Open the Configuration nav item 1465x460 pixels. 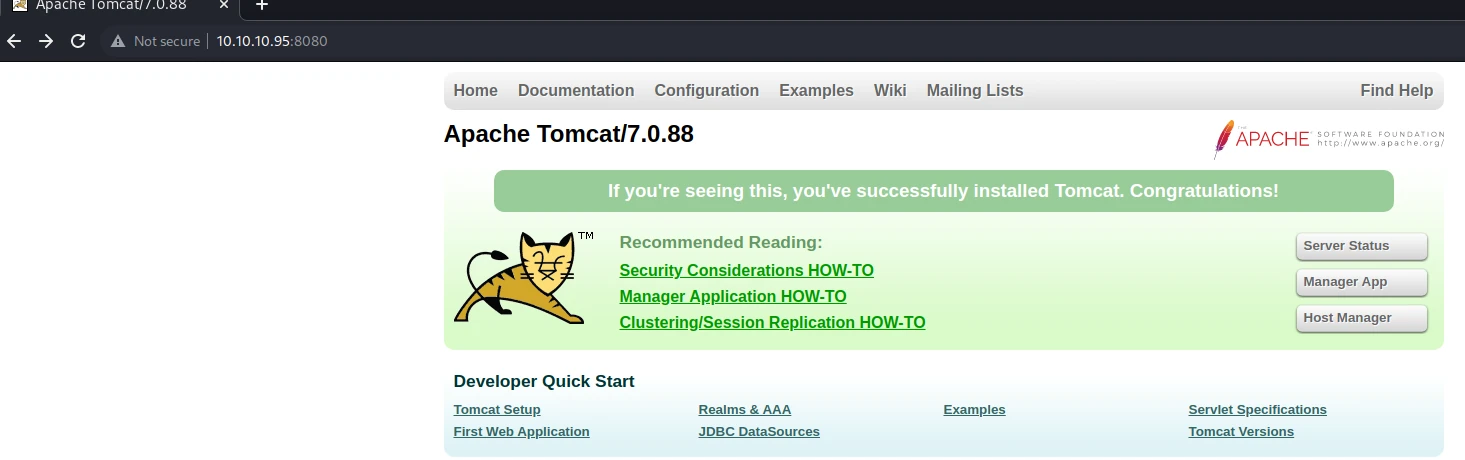(707, 90)
